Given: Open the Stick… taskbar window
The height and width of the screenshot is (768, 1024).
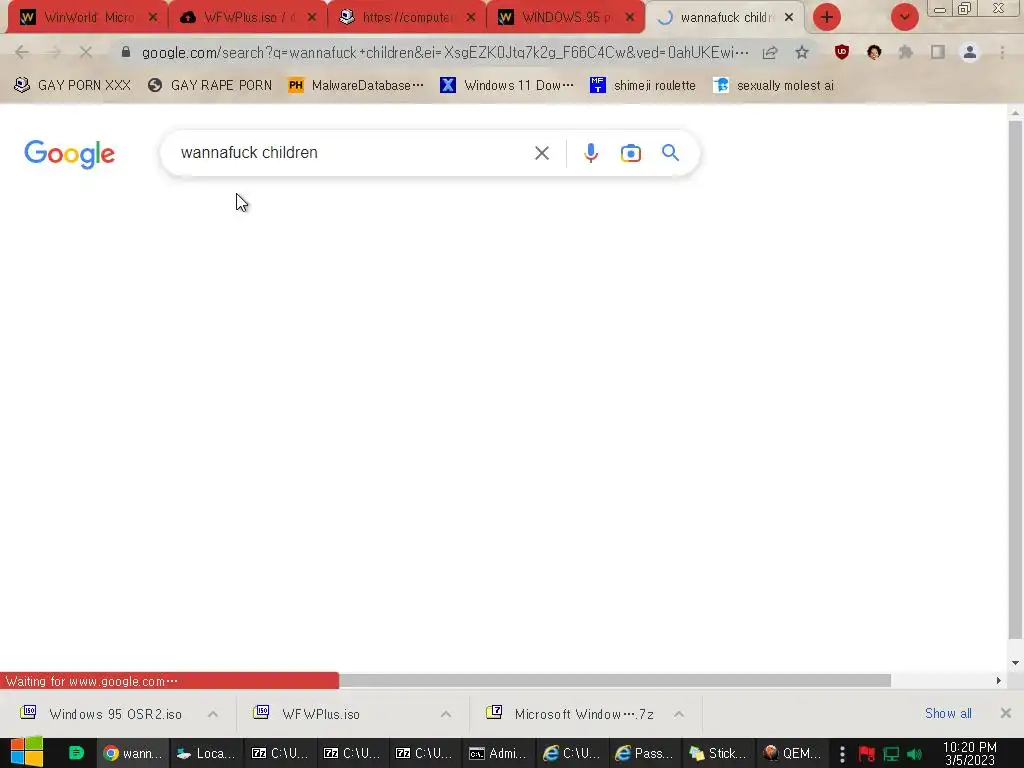Looking at the screenshot, I should [x=717, y=753].
